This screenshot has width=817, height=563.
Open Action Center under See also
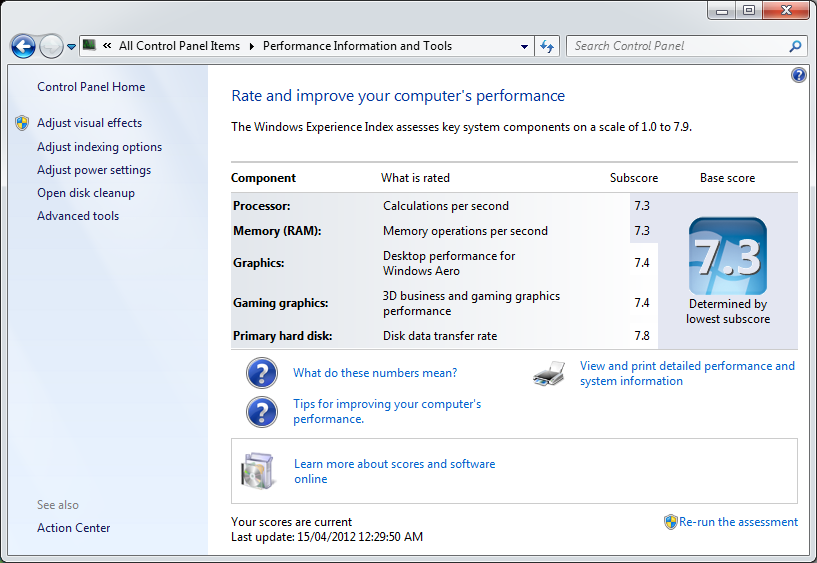(73, 528)
